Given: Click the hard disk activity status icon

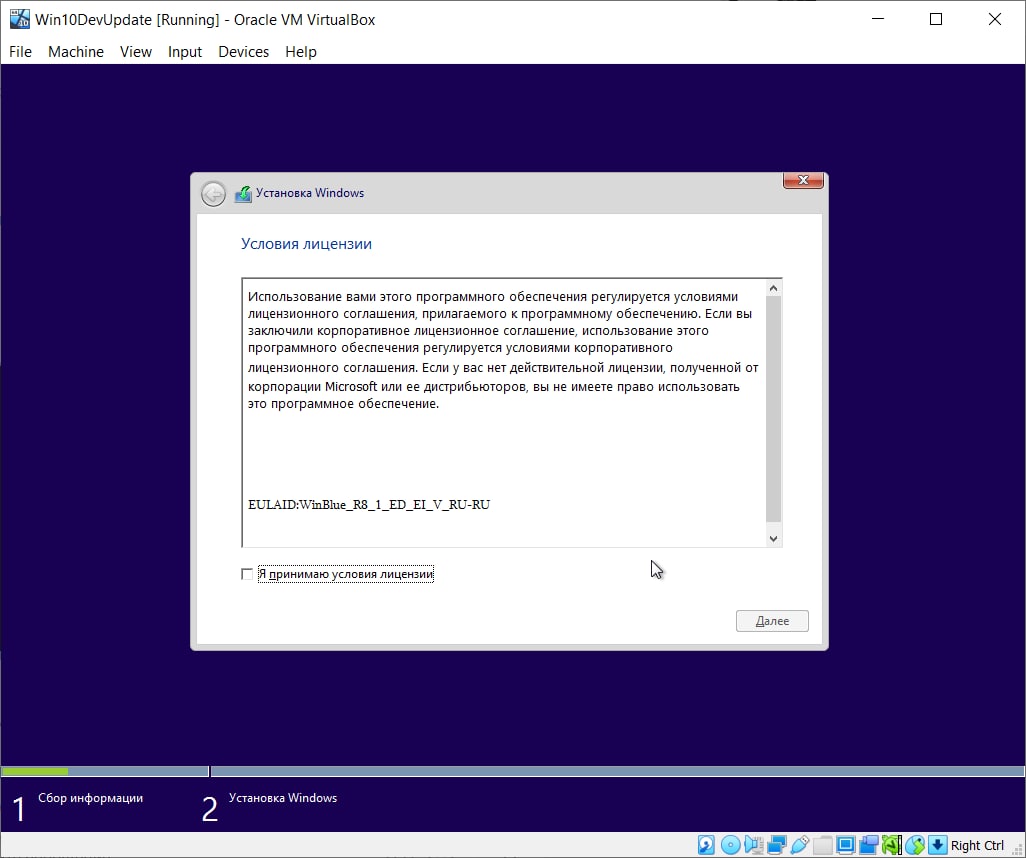Looking at the screenshot, I should [x=706, y=845].
